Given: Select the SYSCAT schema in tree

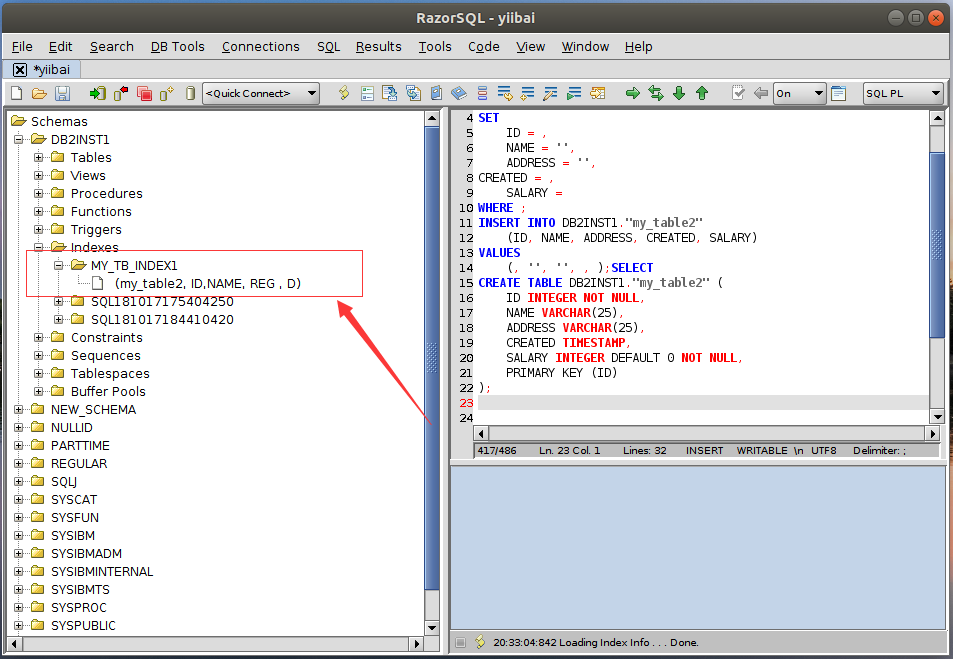Looking at the screenshot, I should tap(74, 499).
